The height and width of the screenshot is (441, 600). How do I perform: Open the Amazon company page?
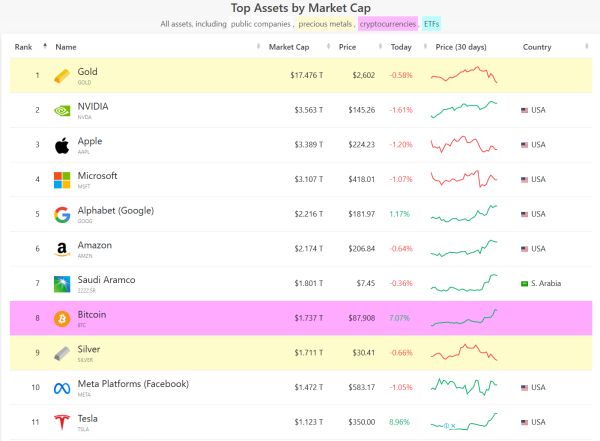(95, 245)
